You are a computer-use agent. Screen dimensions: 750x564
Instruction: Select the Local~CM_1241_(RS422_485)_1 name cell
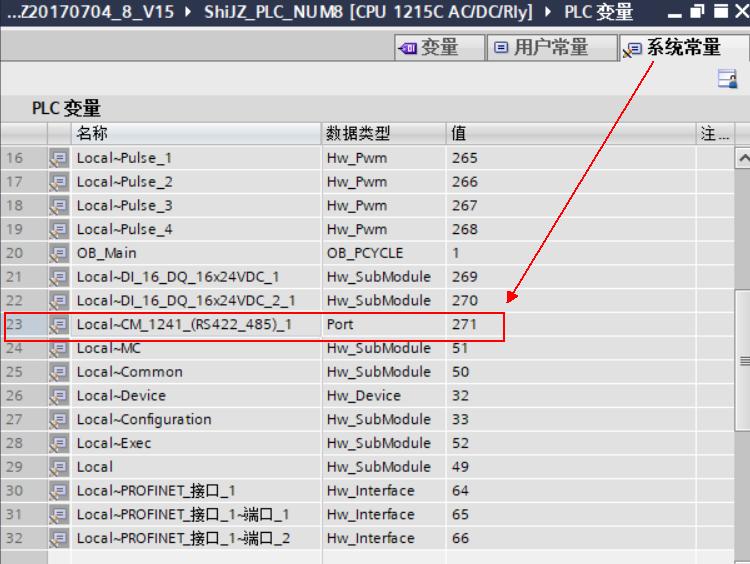pos(196,324)
